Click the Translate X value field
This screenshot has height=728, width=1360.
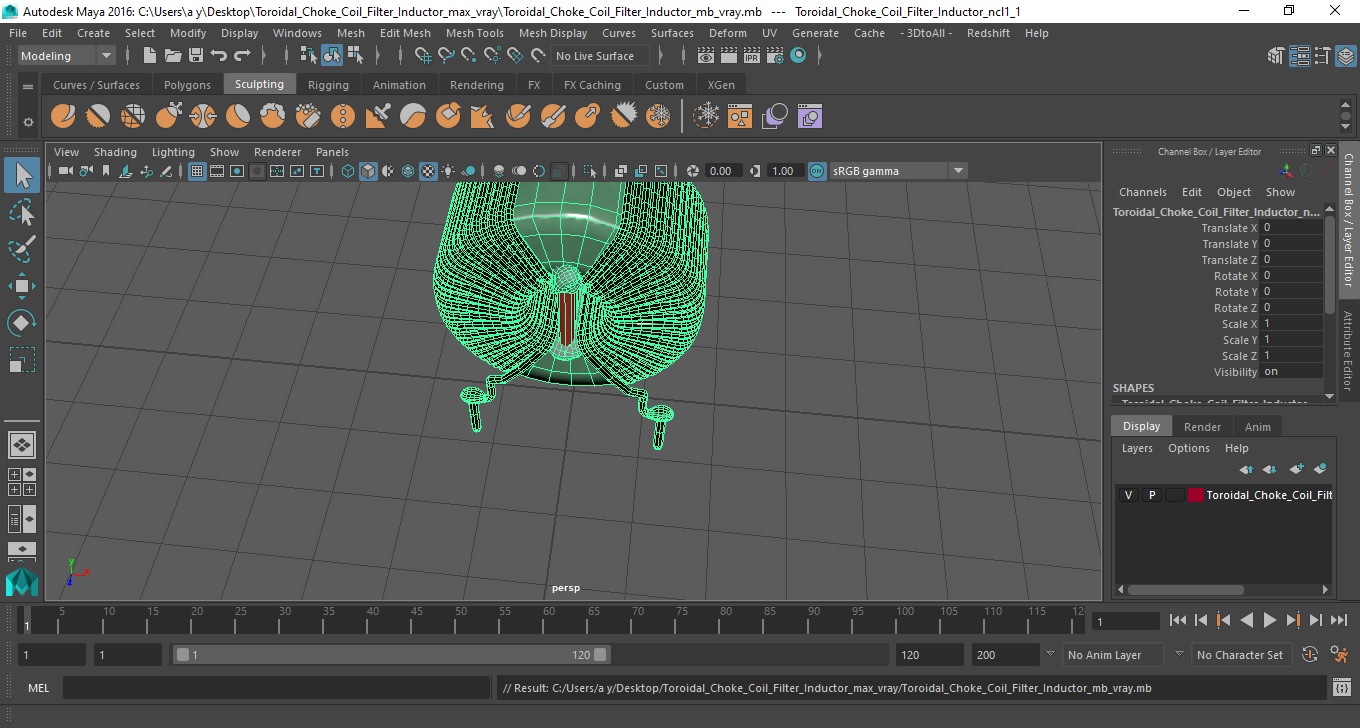[x=1291, y=228]
